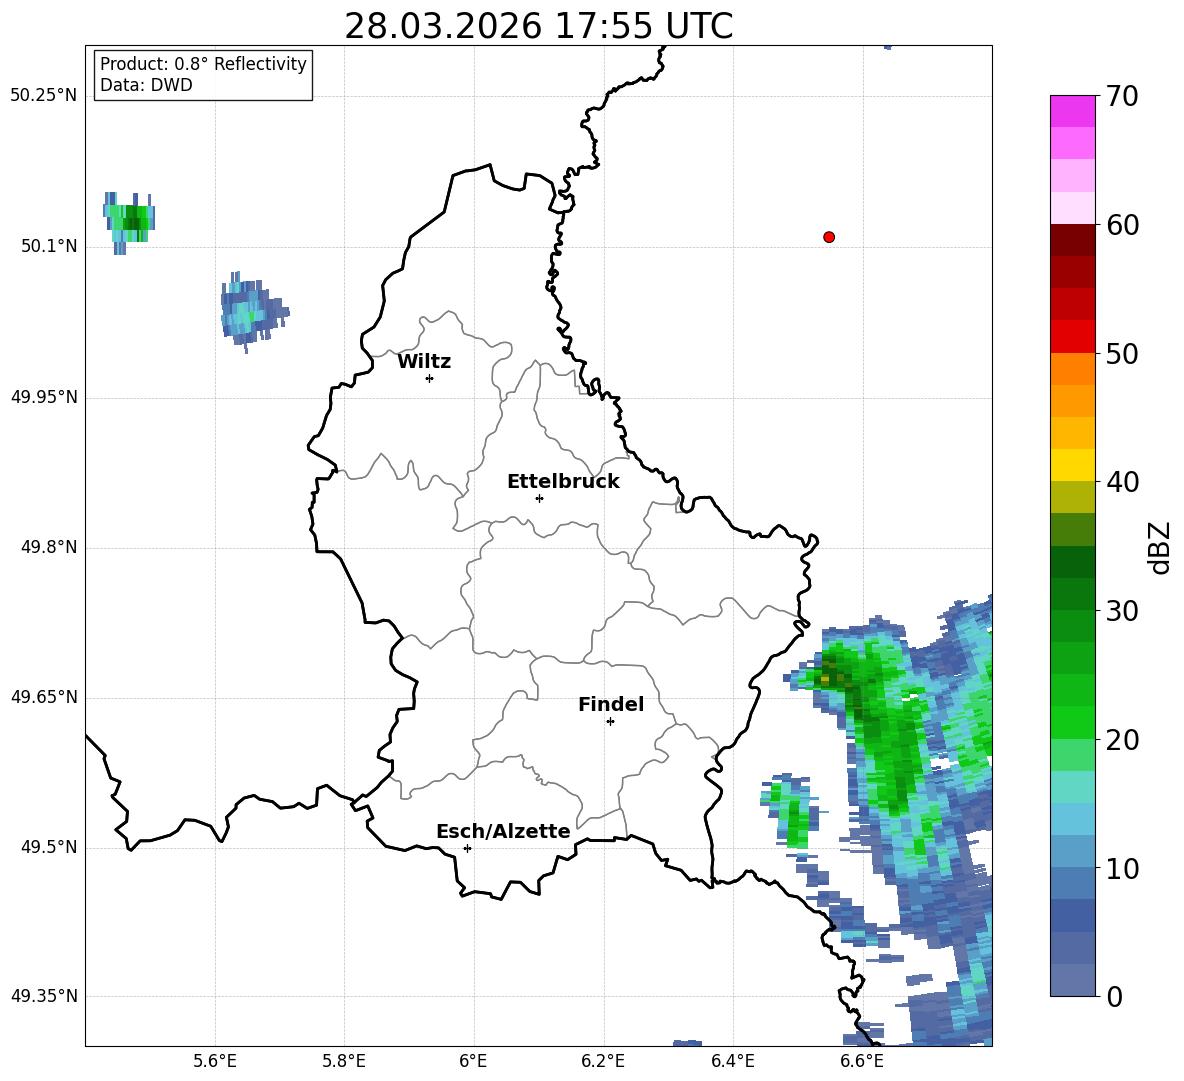
Task: Click the 6.4°E longitude label
Action: pos(732,1061)
